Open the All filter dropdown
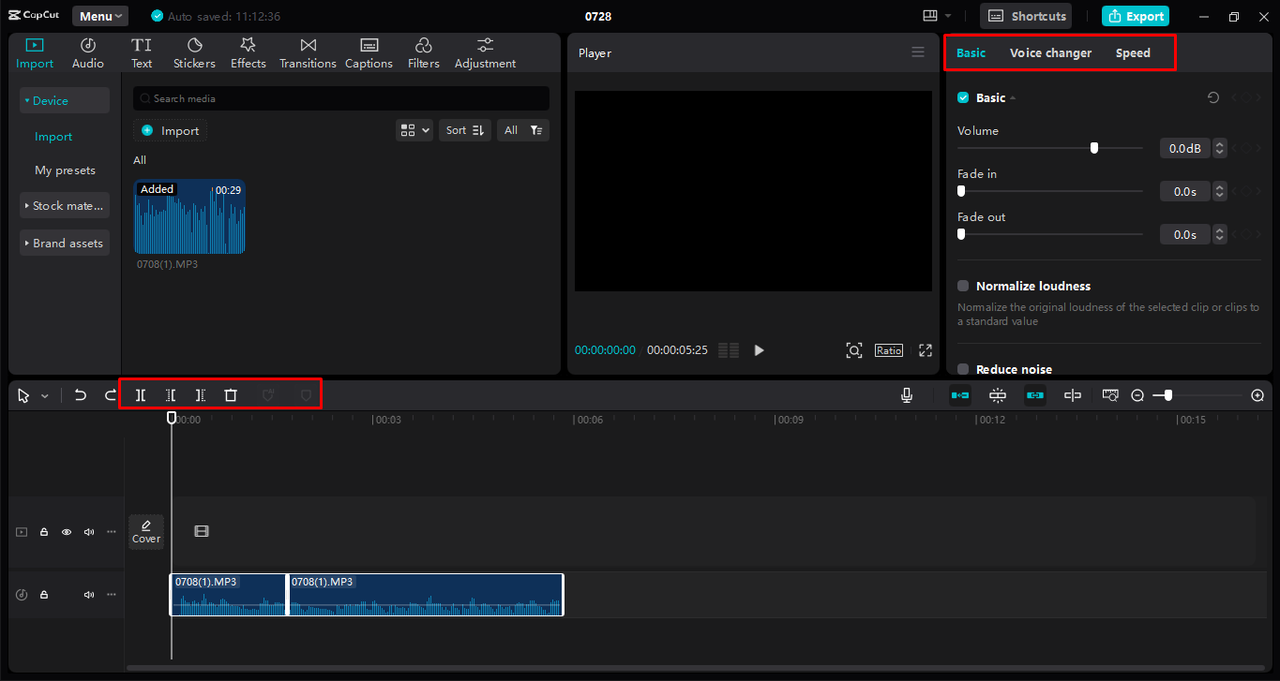Screen dimensions: 1280x681 [x=523, y=130]
